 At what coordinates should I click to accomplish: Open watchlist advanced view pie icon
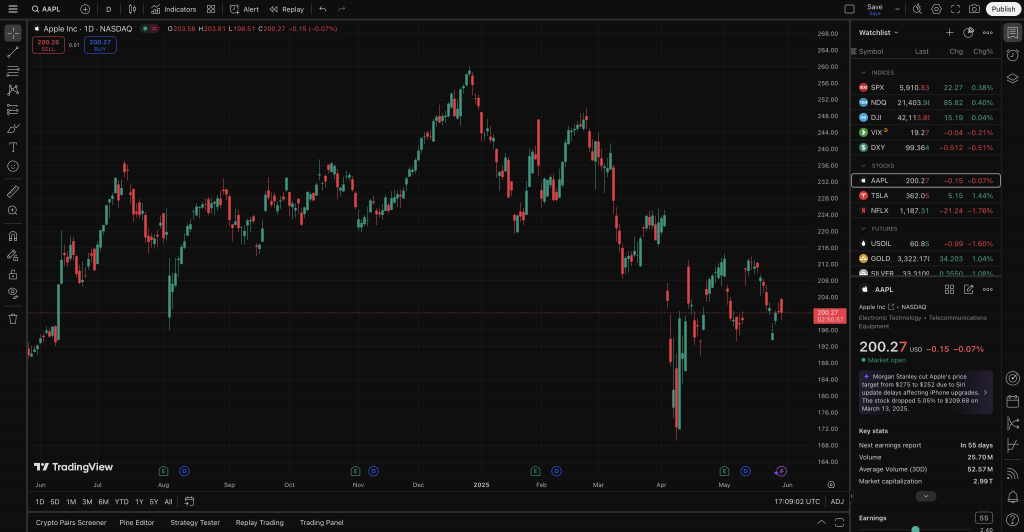[x=968, y=33]
